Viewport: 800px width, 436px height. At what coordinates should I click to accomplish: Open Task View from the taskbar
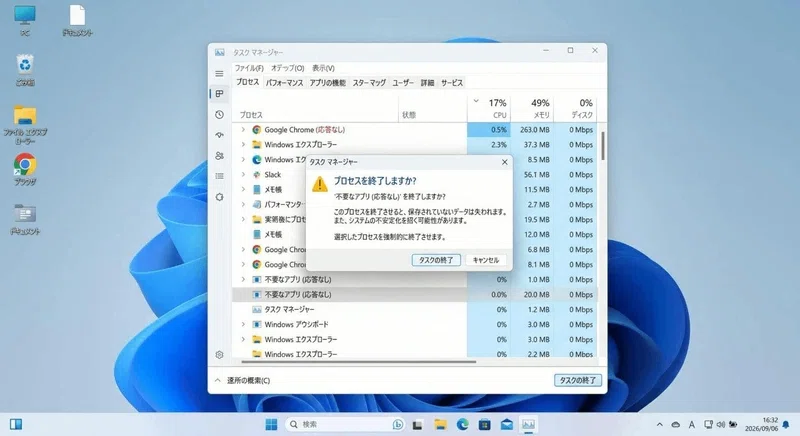[x=418, y=424]
